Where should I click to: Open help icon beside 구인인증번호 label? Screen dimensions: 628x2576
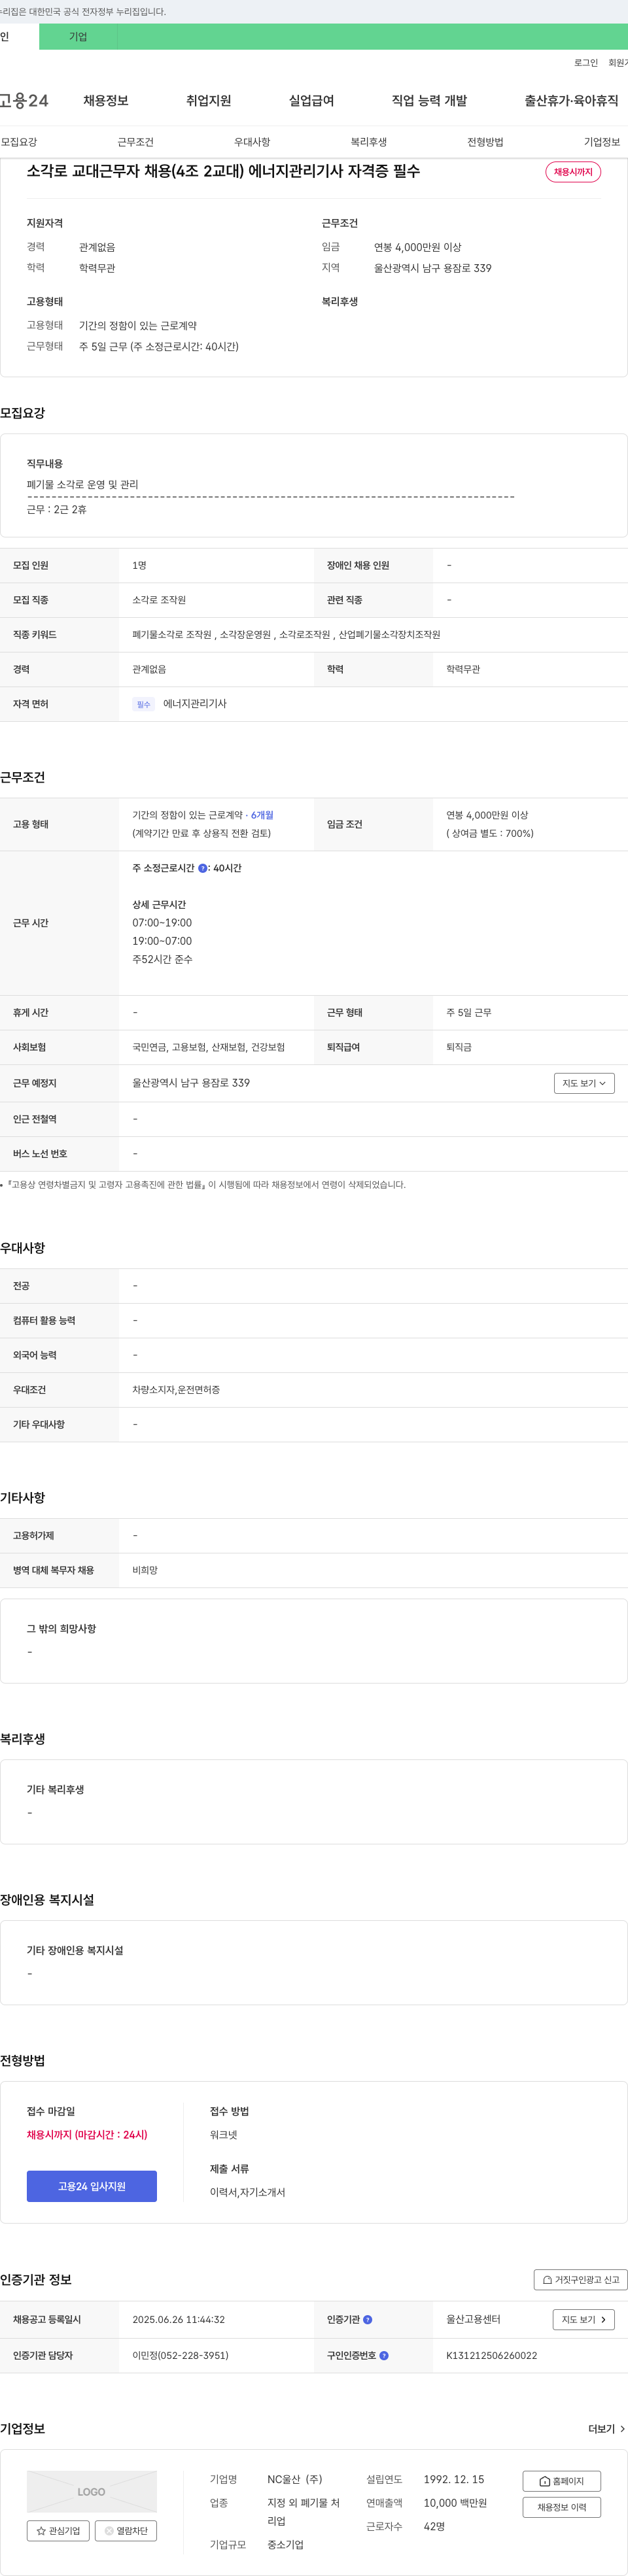click(384, 2356)
